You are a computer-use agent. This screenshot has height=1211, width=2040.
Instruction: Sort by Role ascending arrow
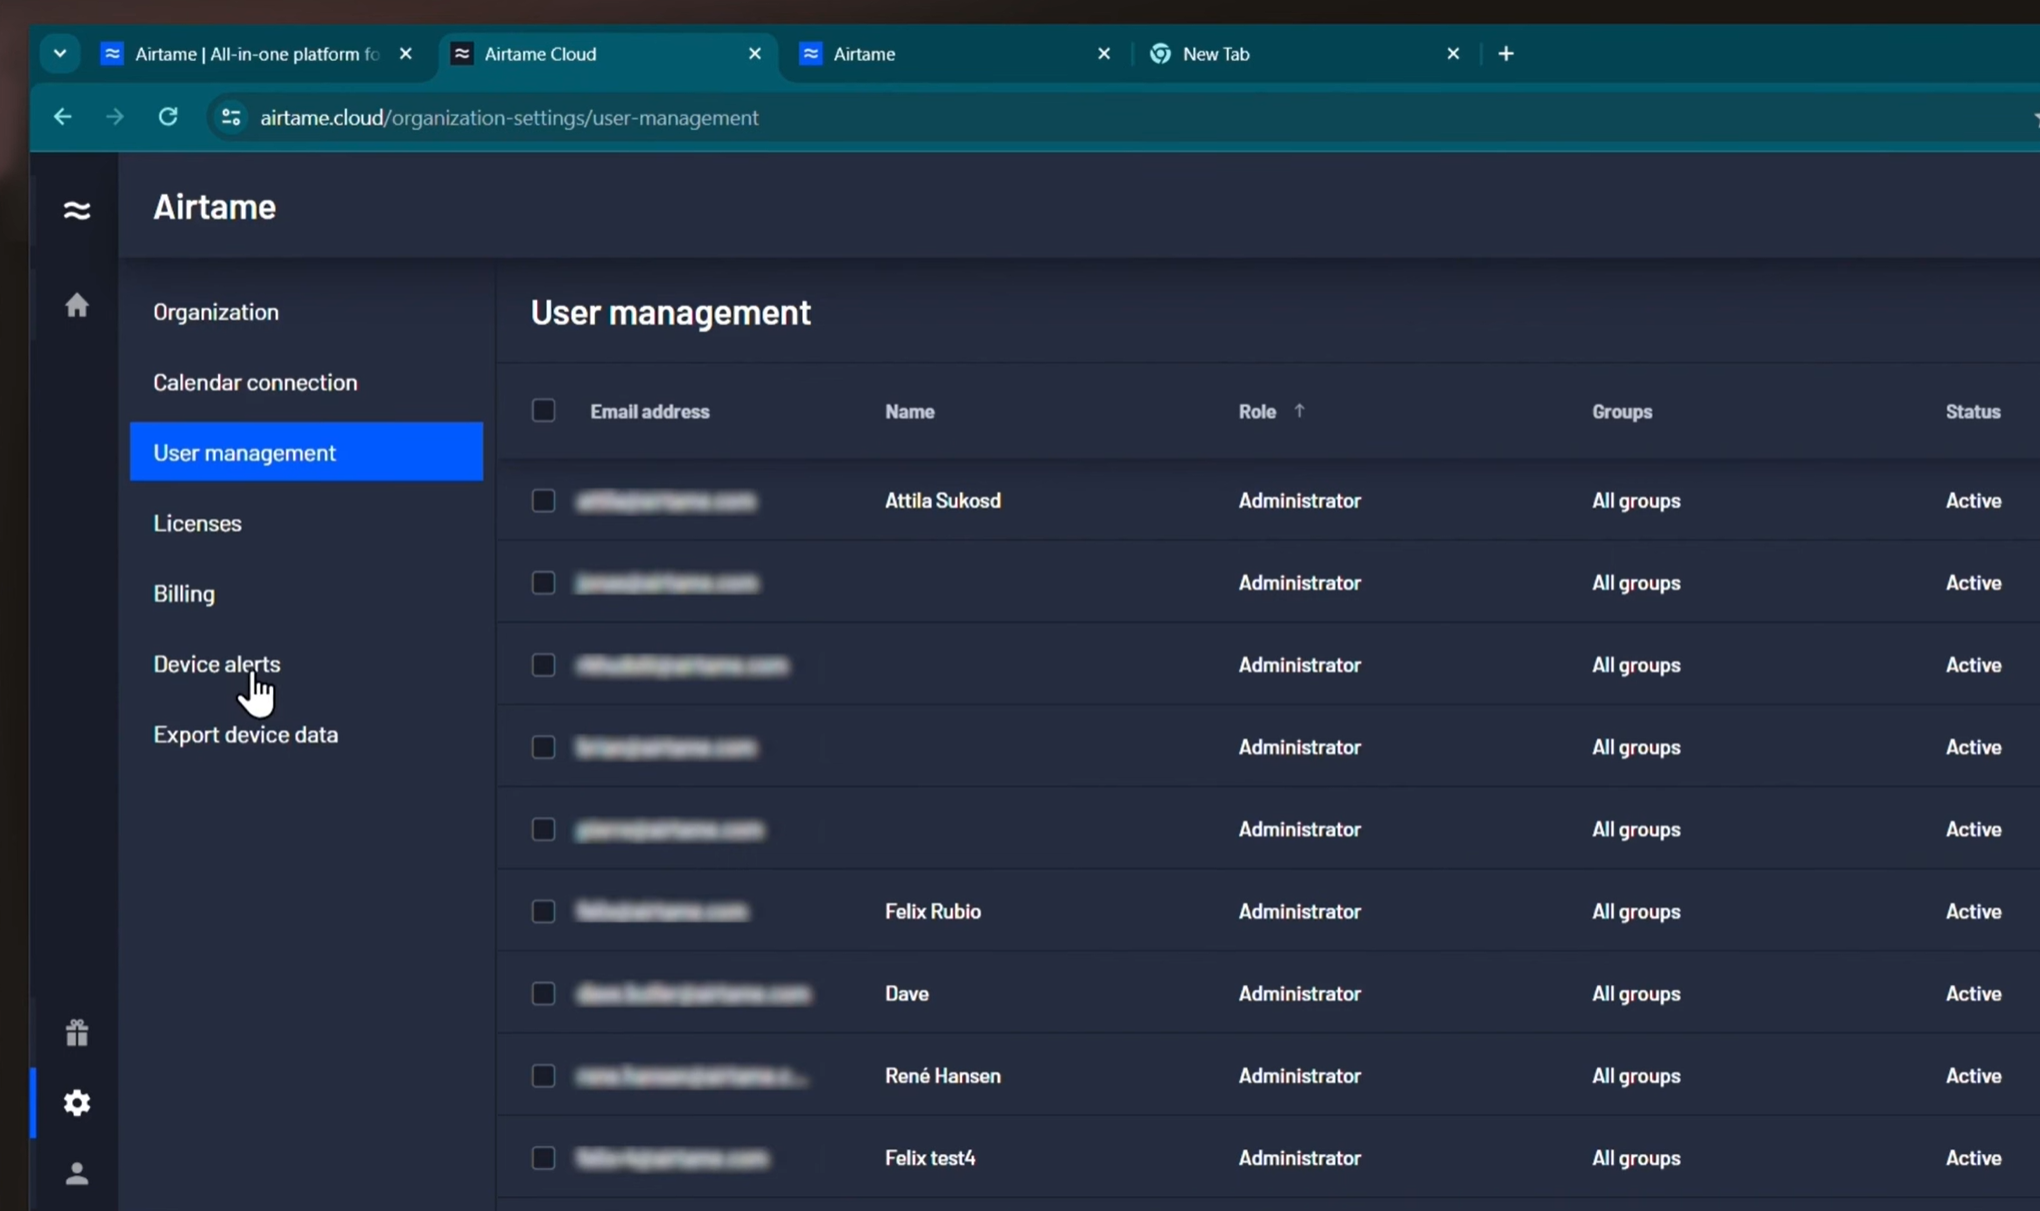coord(1299,411)
